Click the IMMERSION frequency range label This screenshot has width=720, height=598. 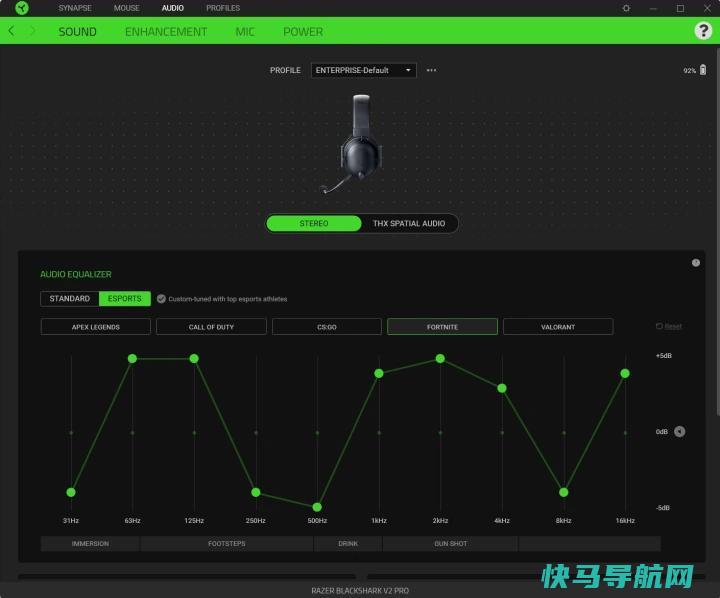coord(90,543)
